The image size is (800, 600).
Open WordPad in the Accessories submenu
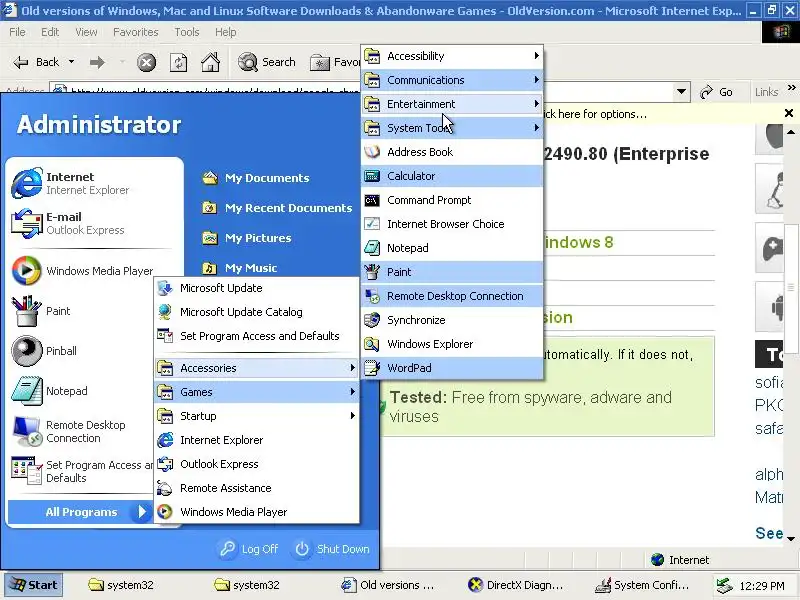click(x=452, y=368)
